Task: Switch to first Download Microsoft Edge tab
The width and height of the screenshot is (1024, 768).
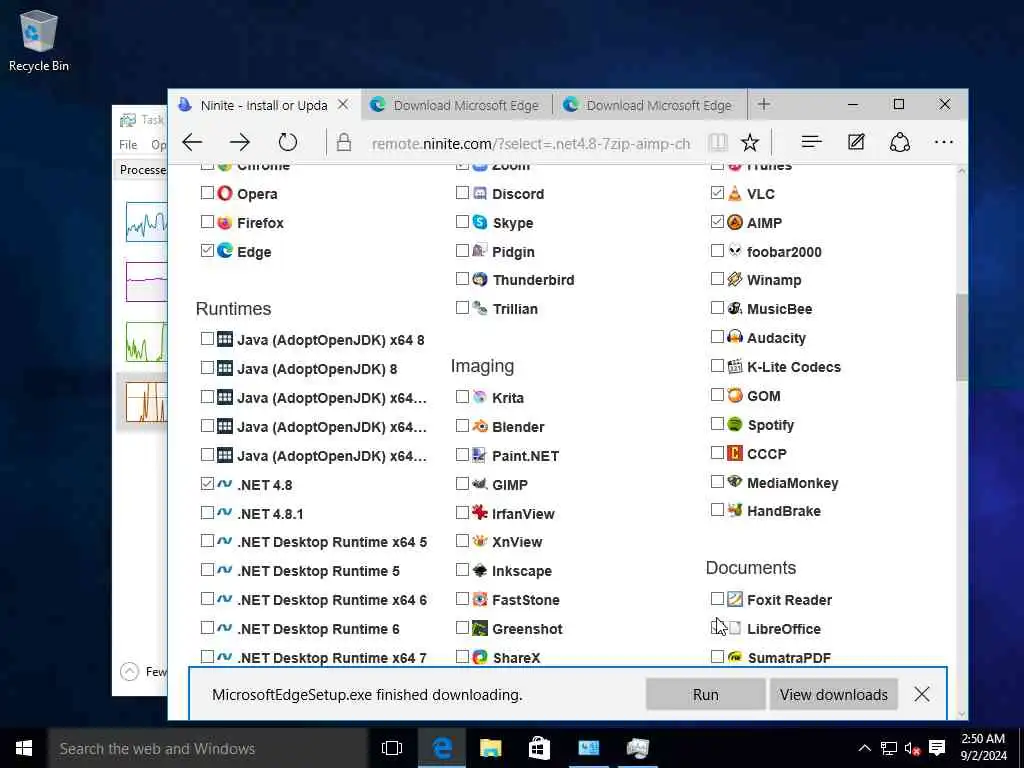Action: pyautogui.click(x=457, y=105)
